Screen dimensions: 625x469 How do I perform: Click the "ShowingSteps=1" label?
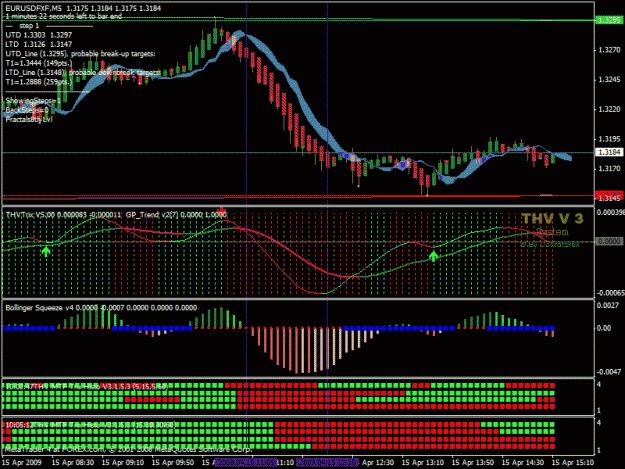pos(33,100)
